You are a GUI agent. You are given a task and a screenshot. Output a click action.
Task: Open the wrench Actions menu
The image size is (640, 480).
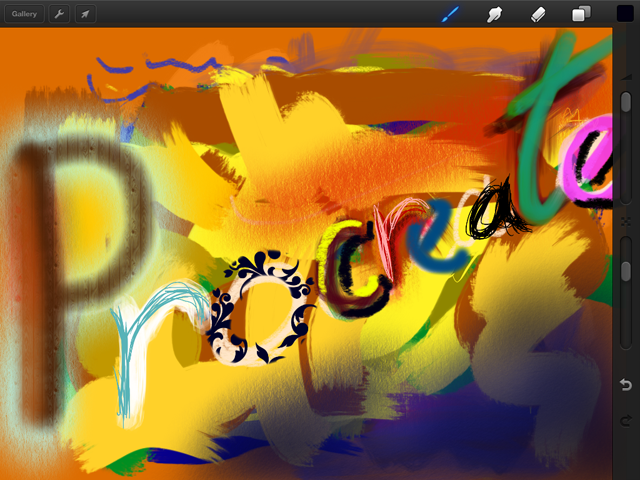[x=59, y=14]
